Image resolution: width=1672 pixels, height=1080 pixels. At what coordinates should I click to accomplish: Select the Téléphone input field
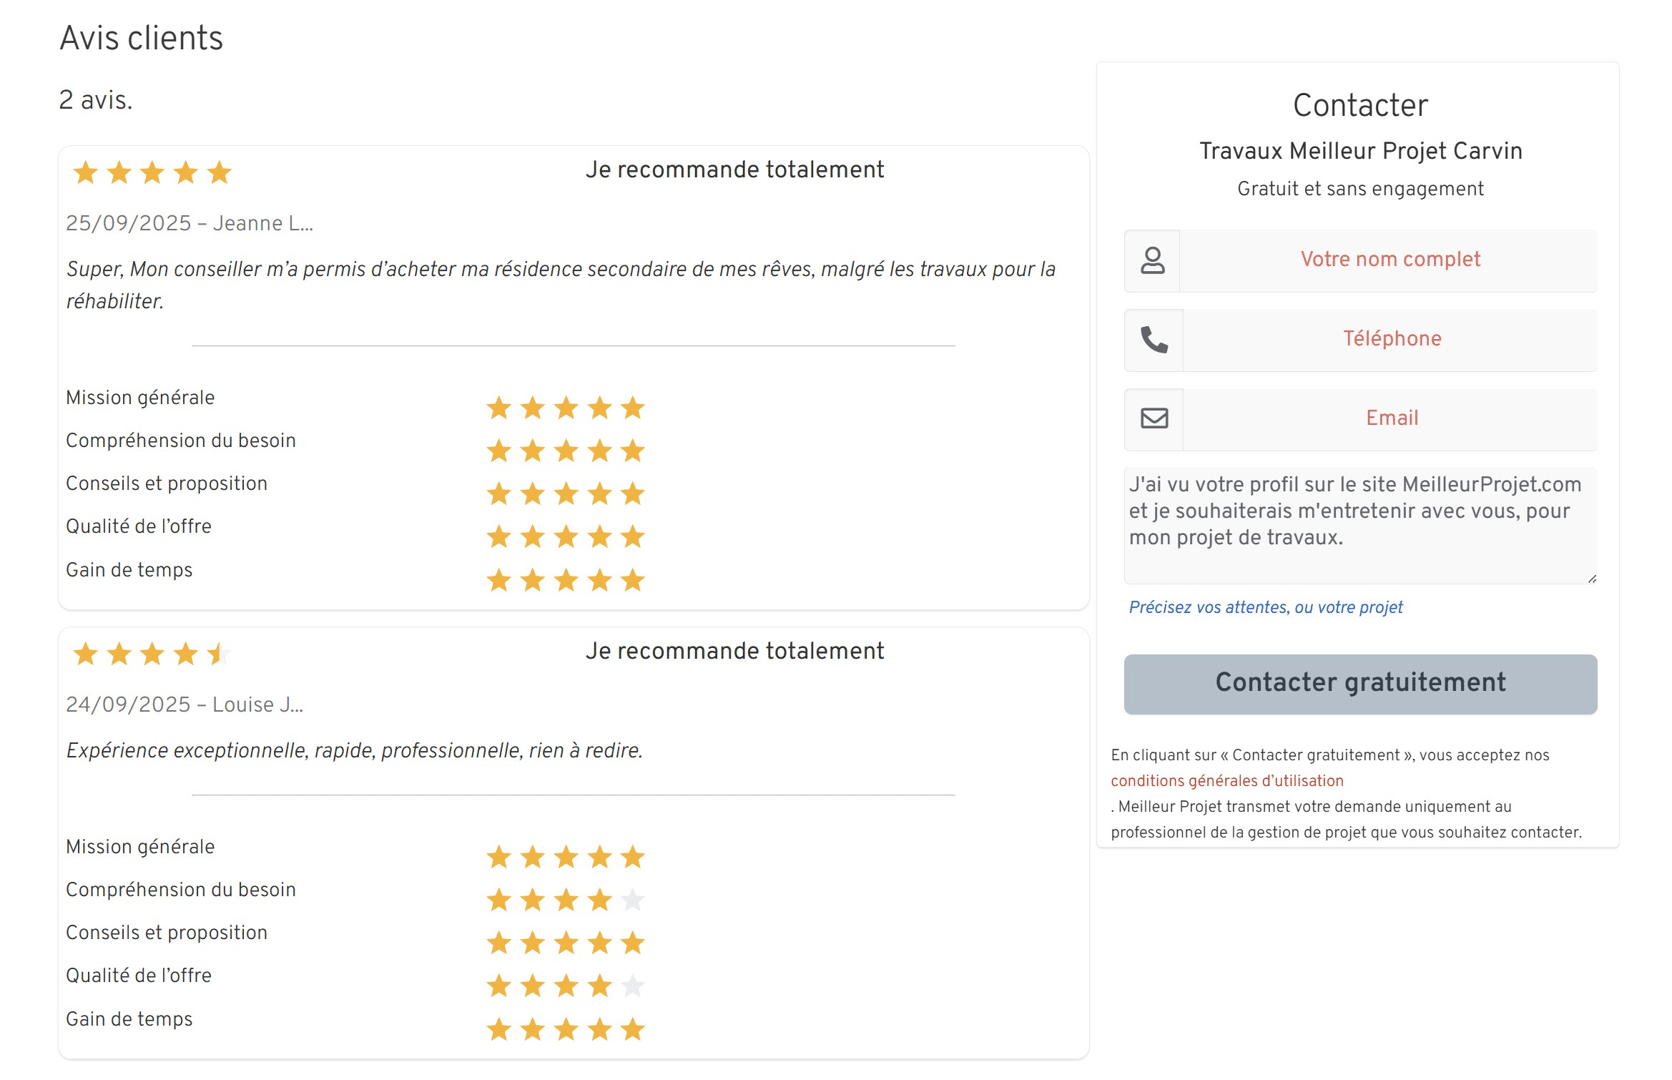[x=1391, y=339]
